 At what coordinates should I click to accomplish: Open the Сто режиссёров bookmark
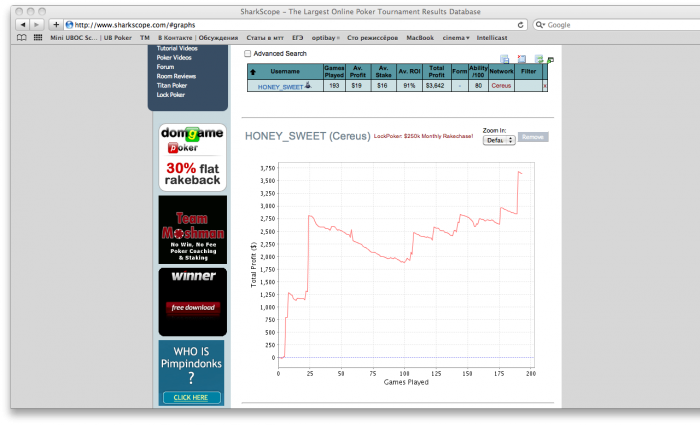(372, 38)
